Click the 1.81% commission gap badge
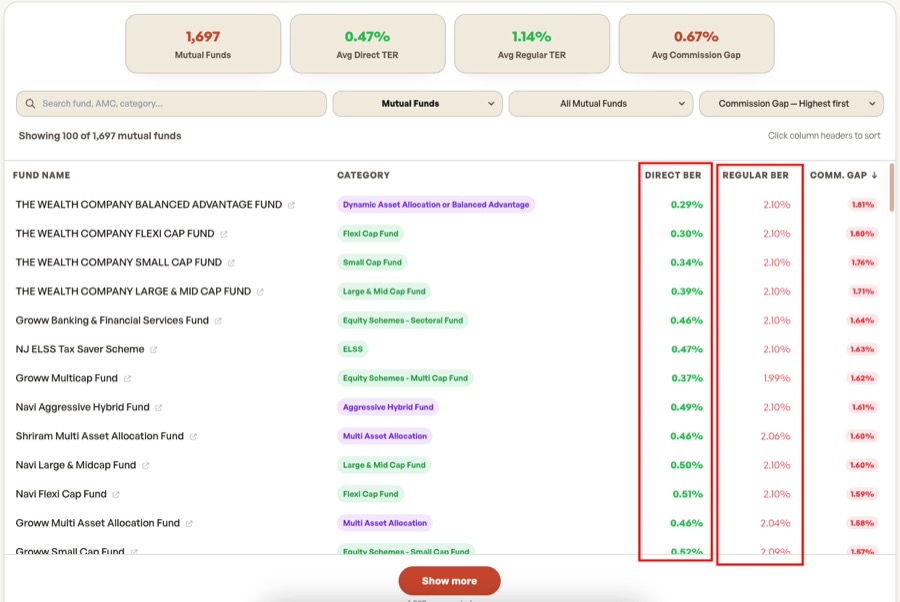Screen dimensions: 900x602 (863, 205)
